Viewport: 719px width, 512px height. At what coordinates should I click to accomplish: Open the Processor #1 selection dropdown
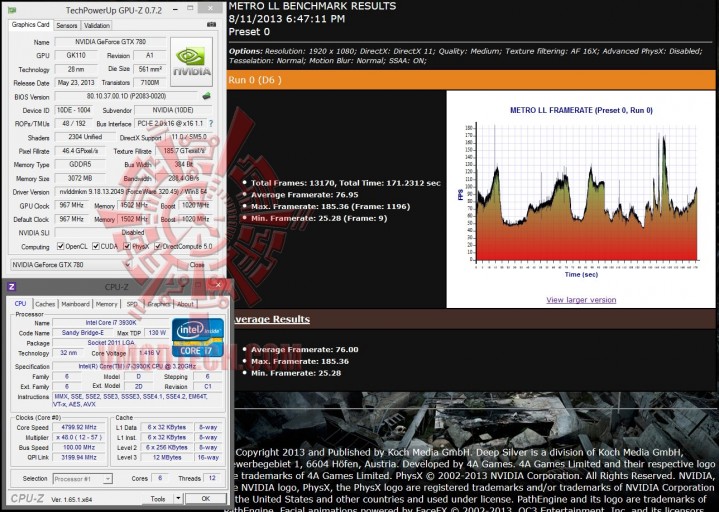coord(83,479)
